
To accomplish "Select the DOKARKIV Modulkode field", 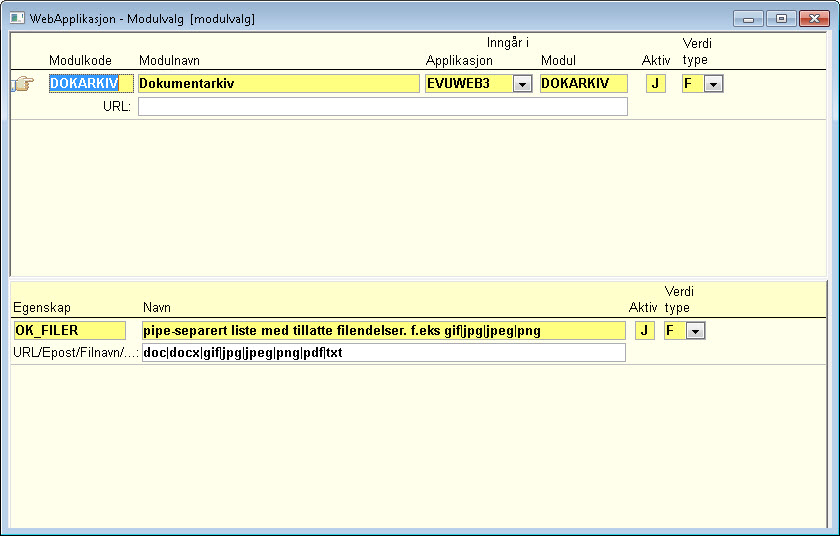I will (x=91, y=84).
